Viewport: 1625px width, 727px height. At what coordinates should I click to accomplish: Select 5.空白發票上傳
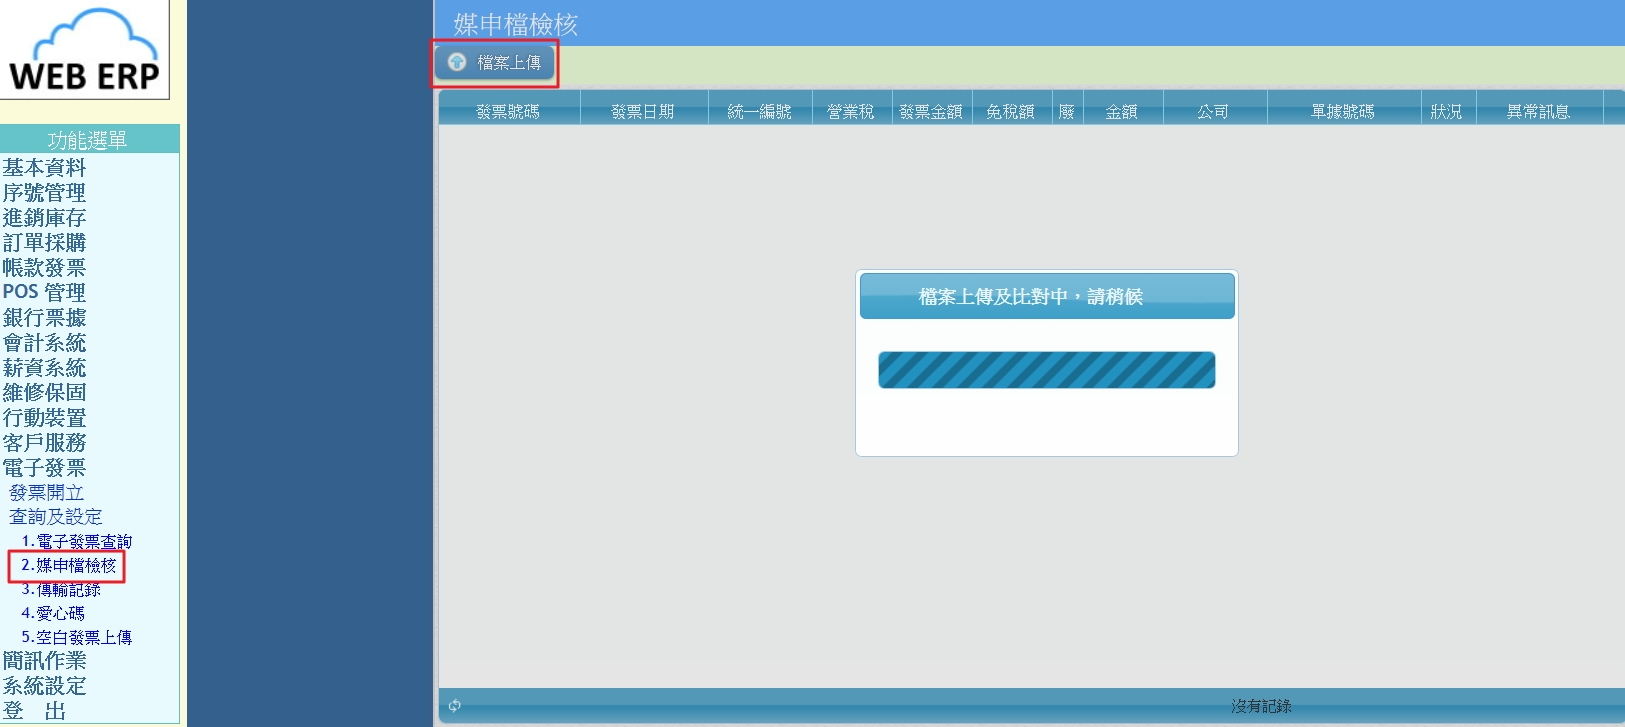[x=76, y=637]
